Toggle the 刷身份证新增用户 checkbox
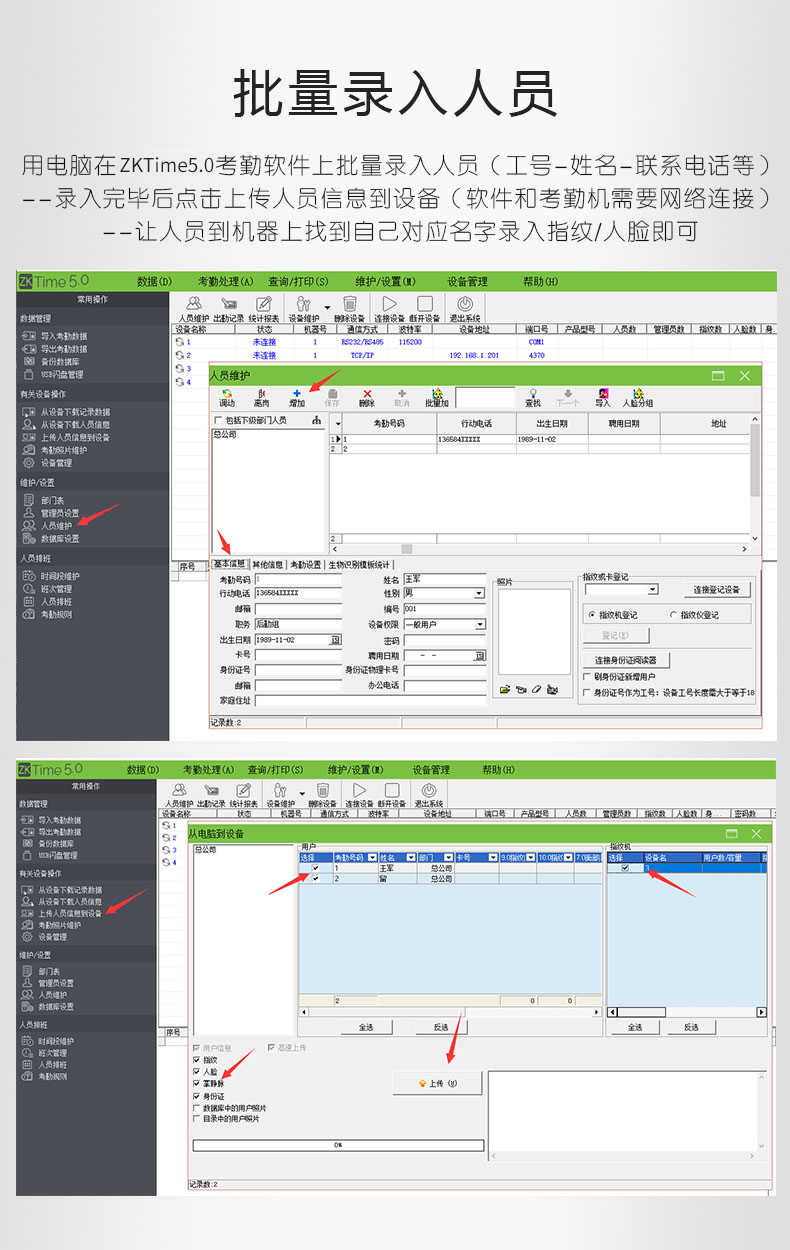This screenshot has width=790, height=1250. 587,677
